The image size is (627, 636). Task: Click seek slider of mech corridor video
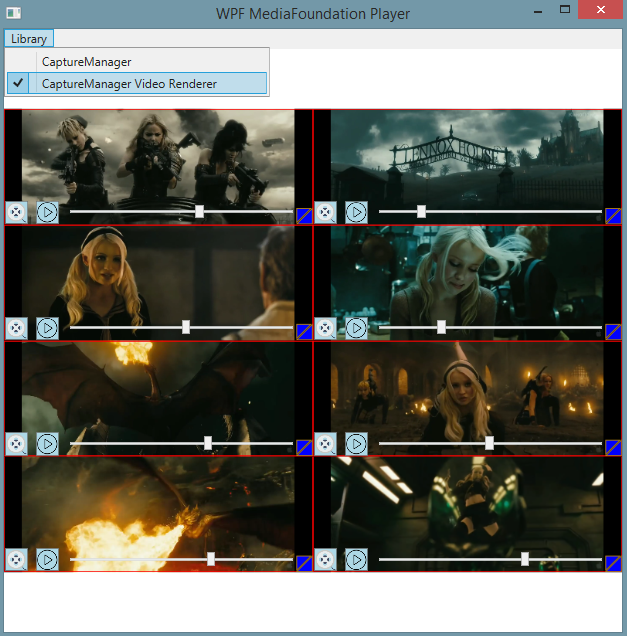pos(490,559)
